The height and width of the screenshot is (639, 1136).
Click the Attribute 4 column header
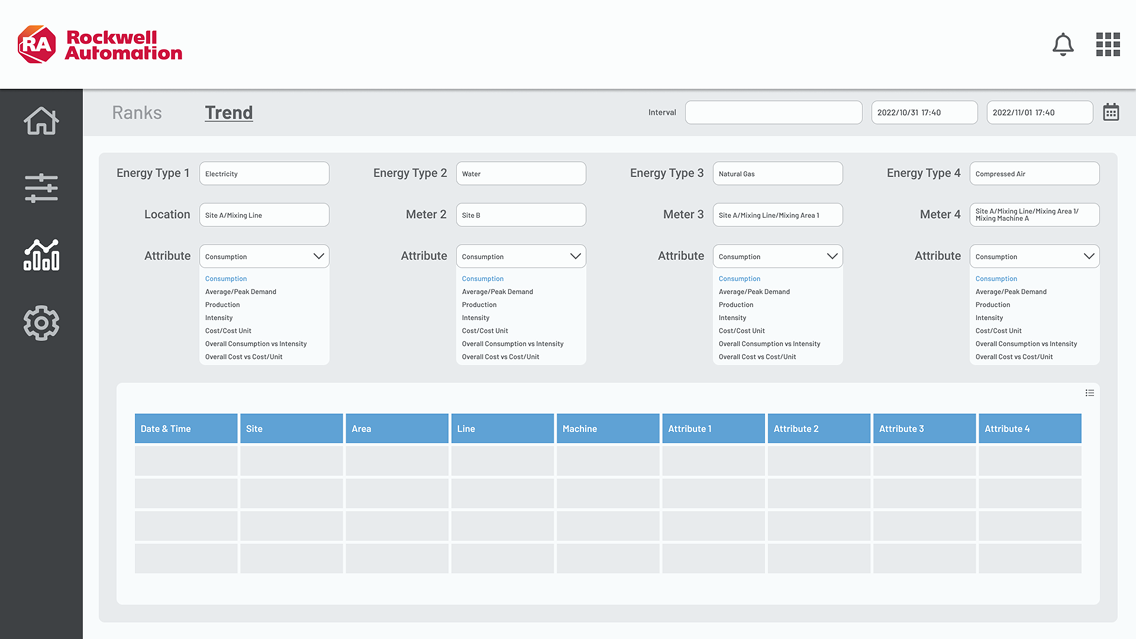[1030, 428]
